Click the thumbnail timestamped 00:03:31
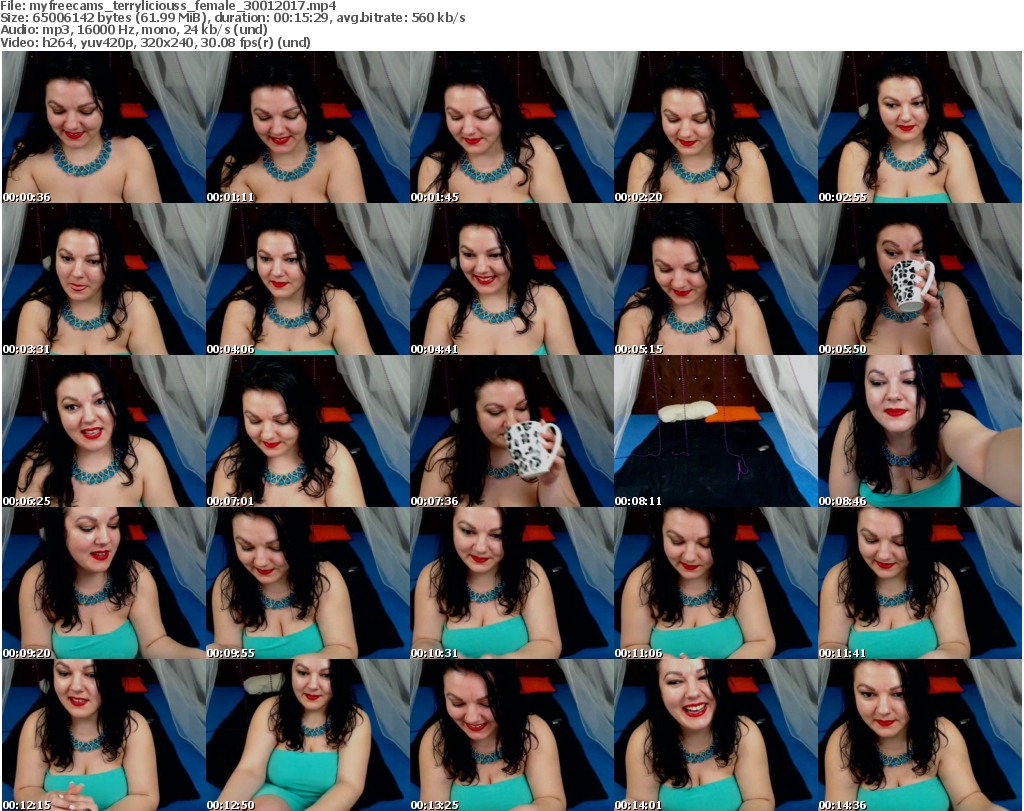 [x=104, y=279]
